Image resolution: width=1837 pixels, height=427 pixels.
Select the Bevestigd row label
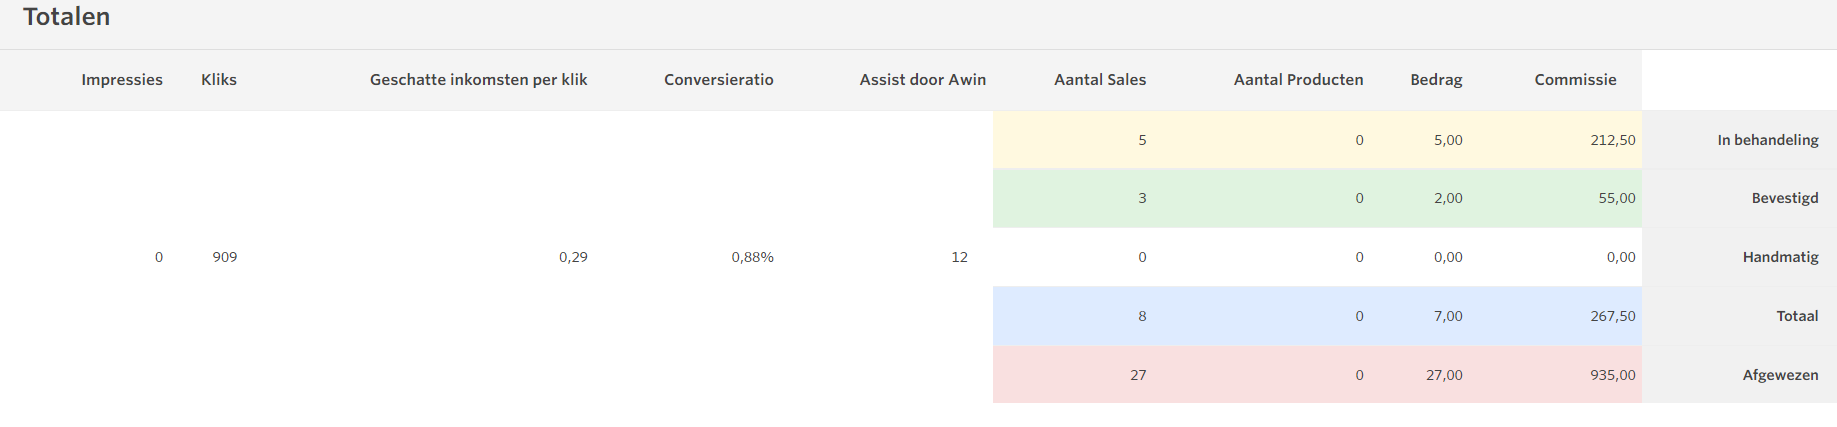coord(1785,198)
